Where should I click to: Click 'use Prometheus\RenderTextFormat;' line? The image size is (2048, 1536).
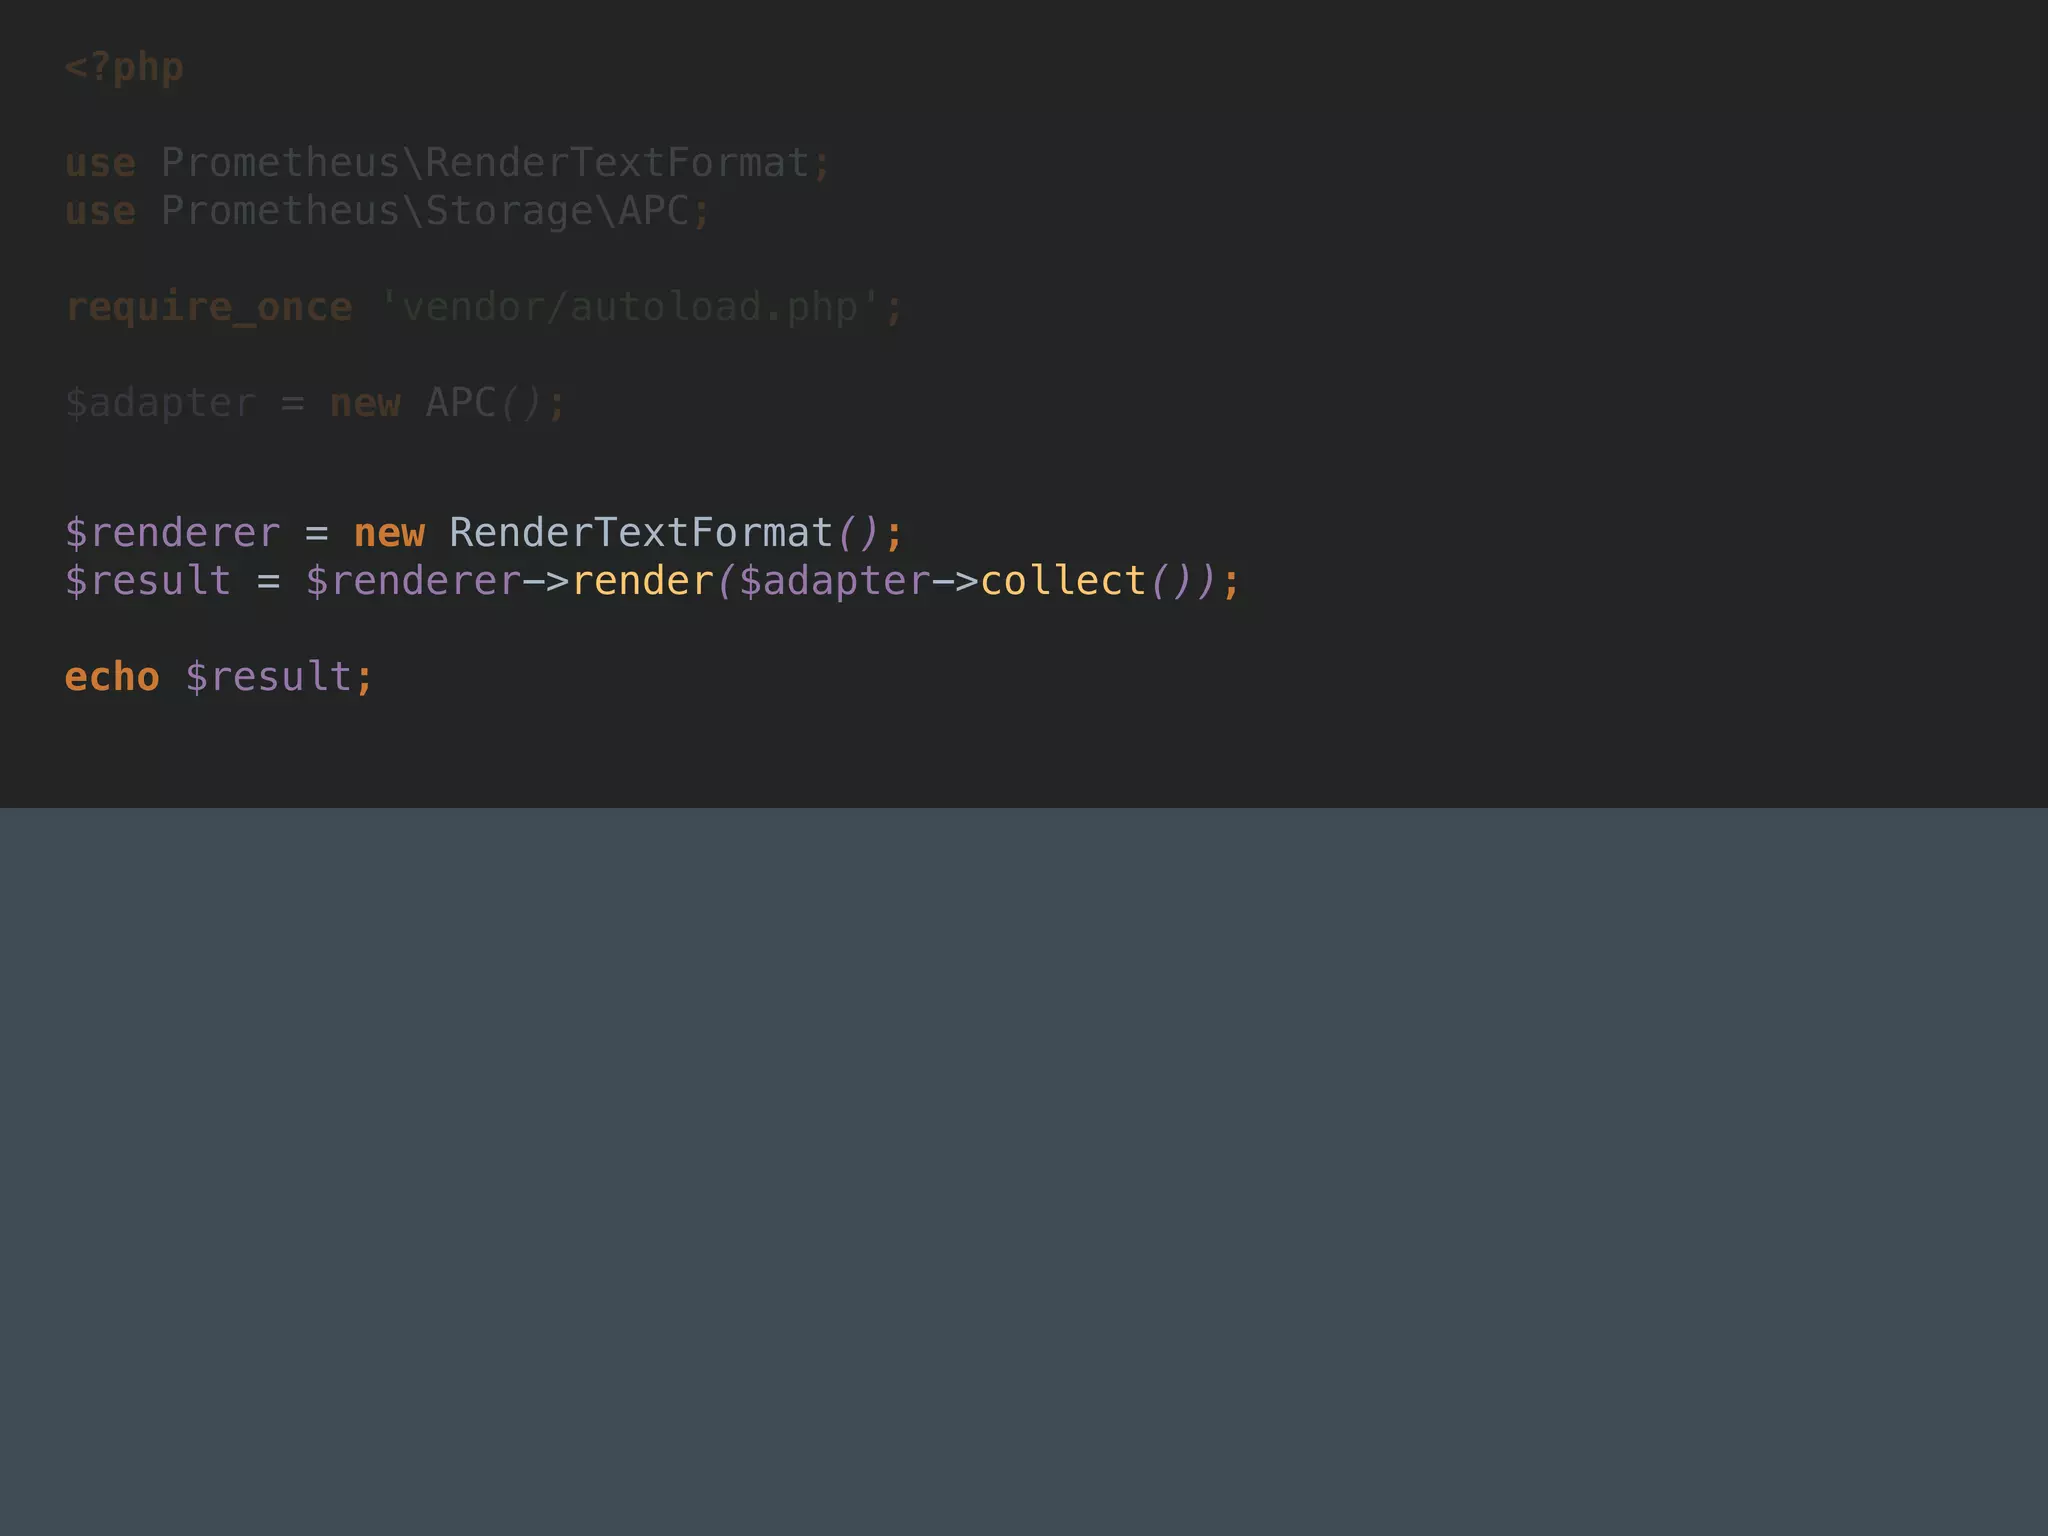(447, 163)
